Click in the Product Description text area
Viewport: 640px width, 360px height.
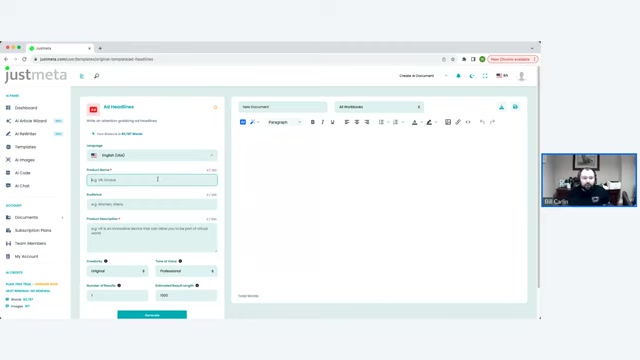152,238
